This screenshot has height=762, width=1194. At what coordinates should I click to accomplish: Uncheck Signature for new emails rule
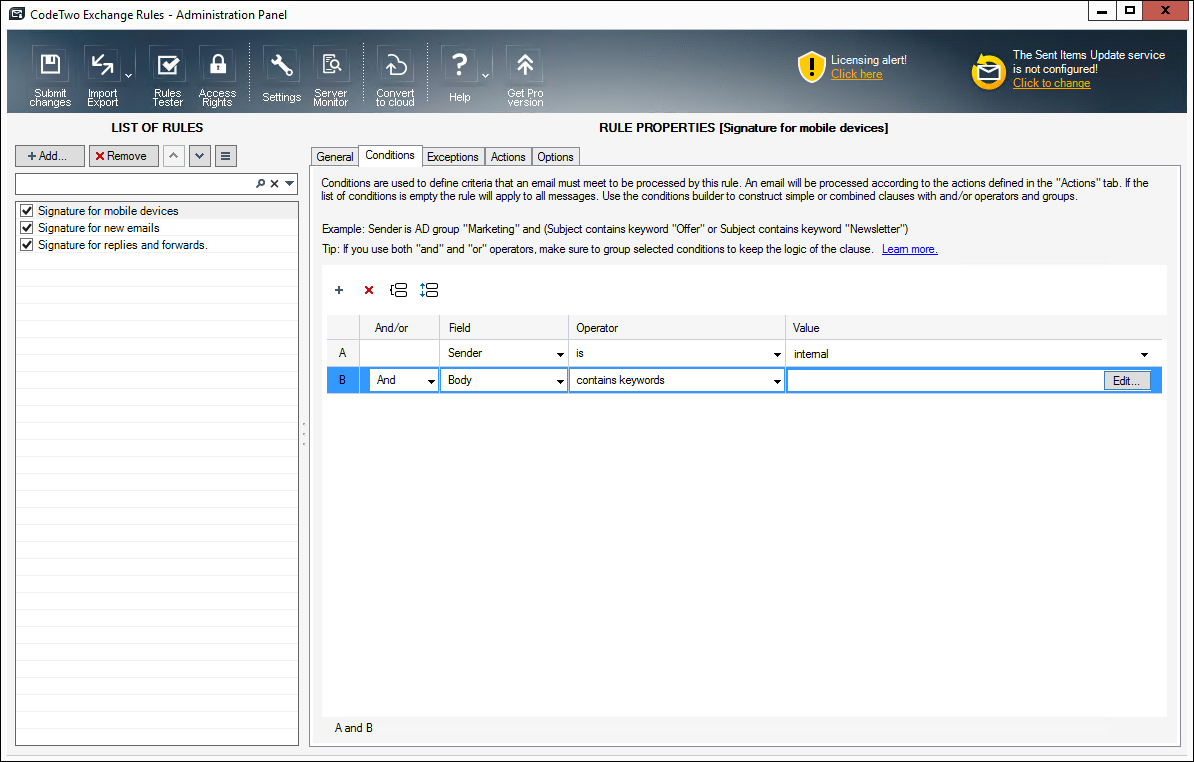pos(27,228)
